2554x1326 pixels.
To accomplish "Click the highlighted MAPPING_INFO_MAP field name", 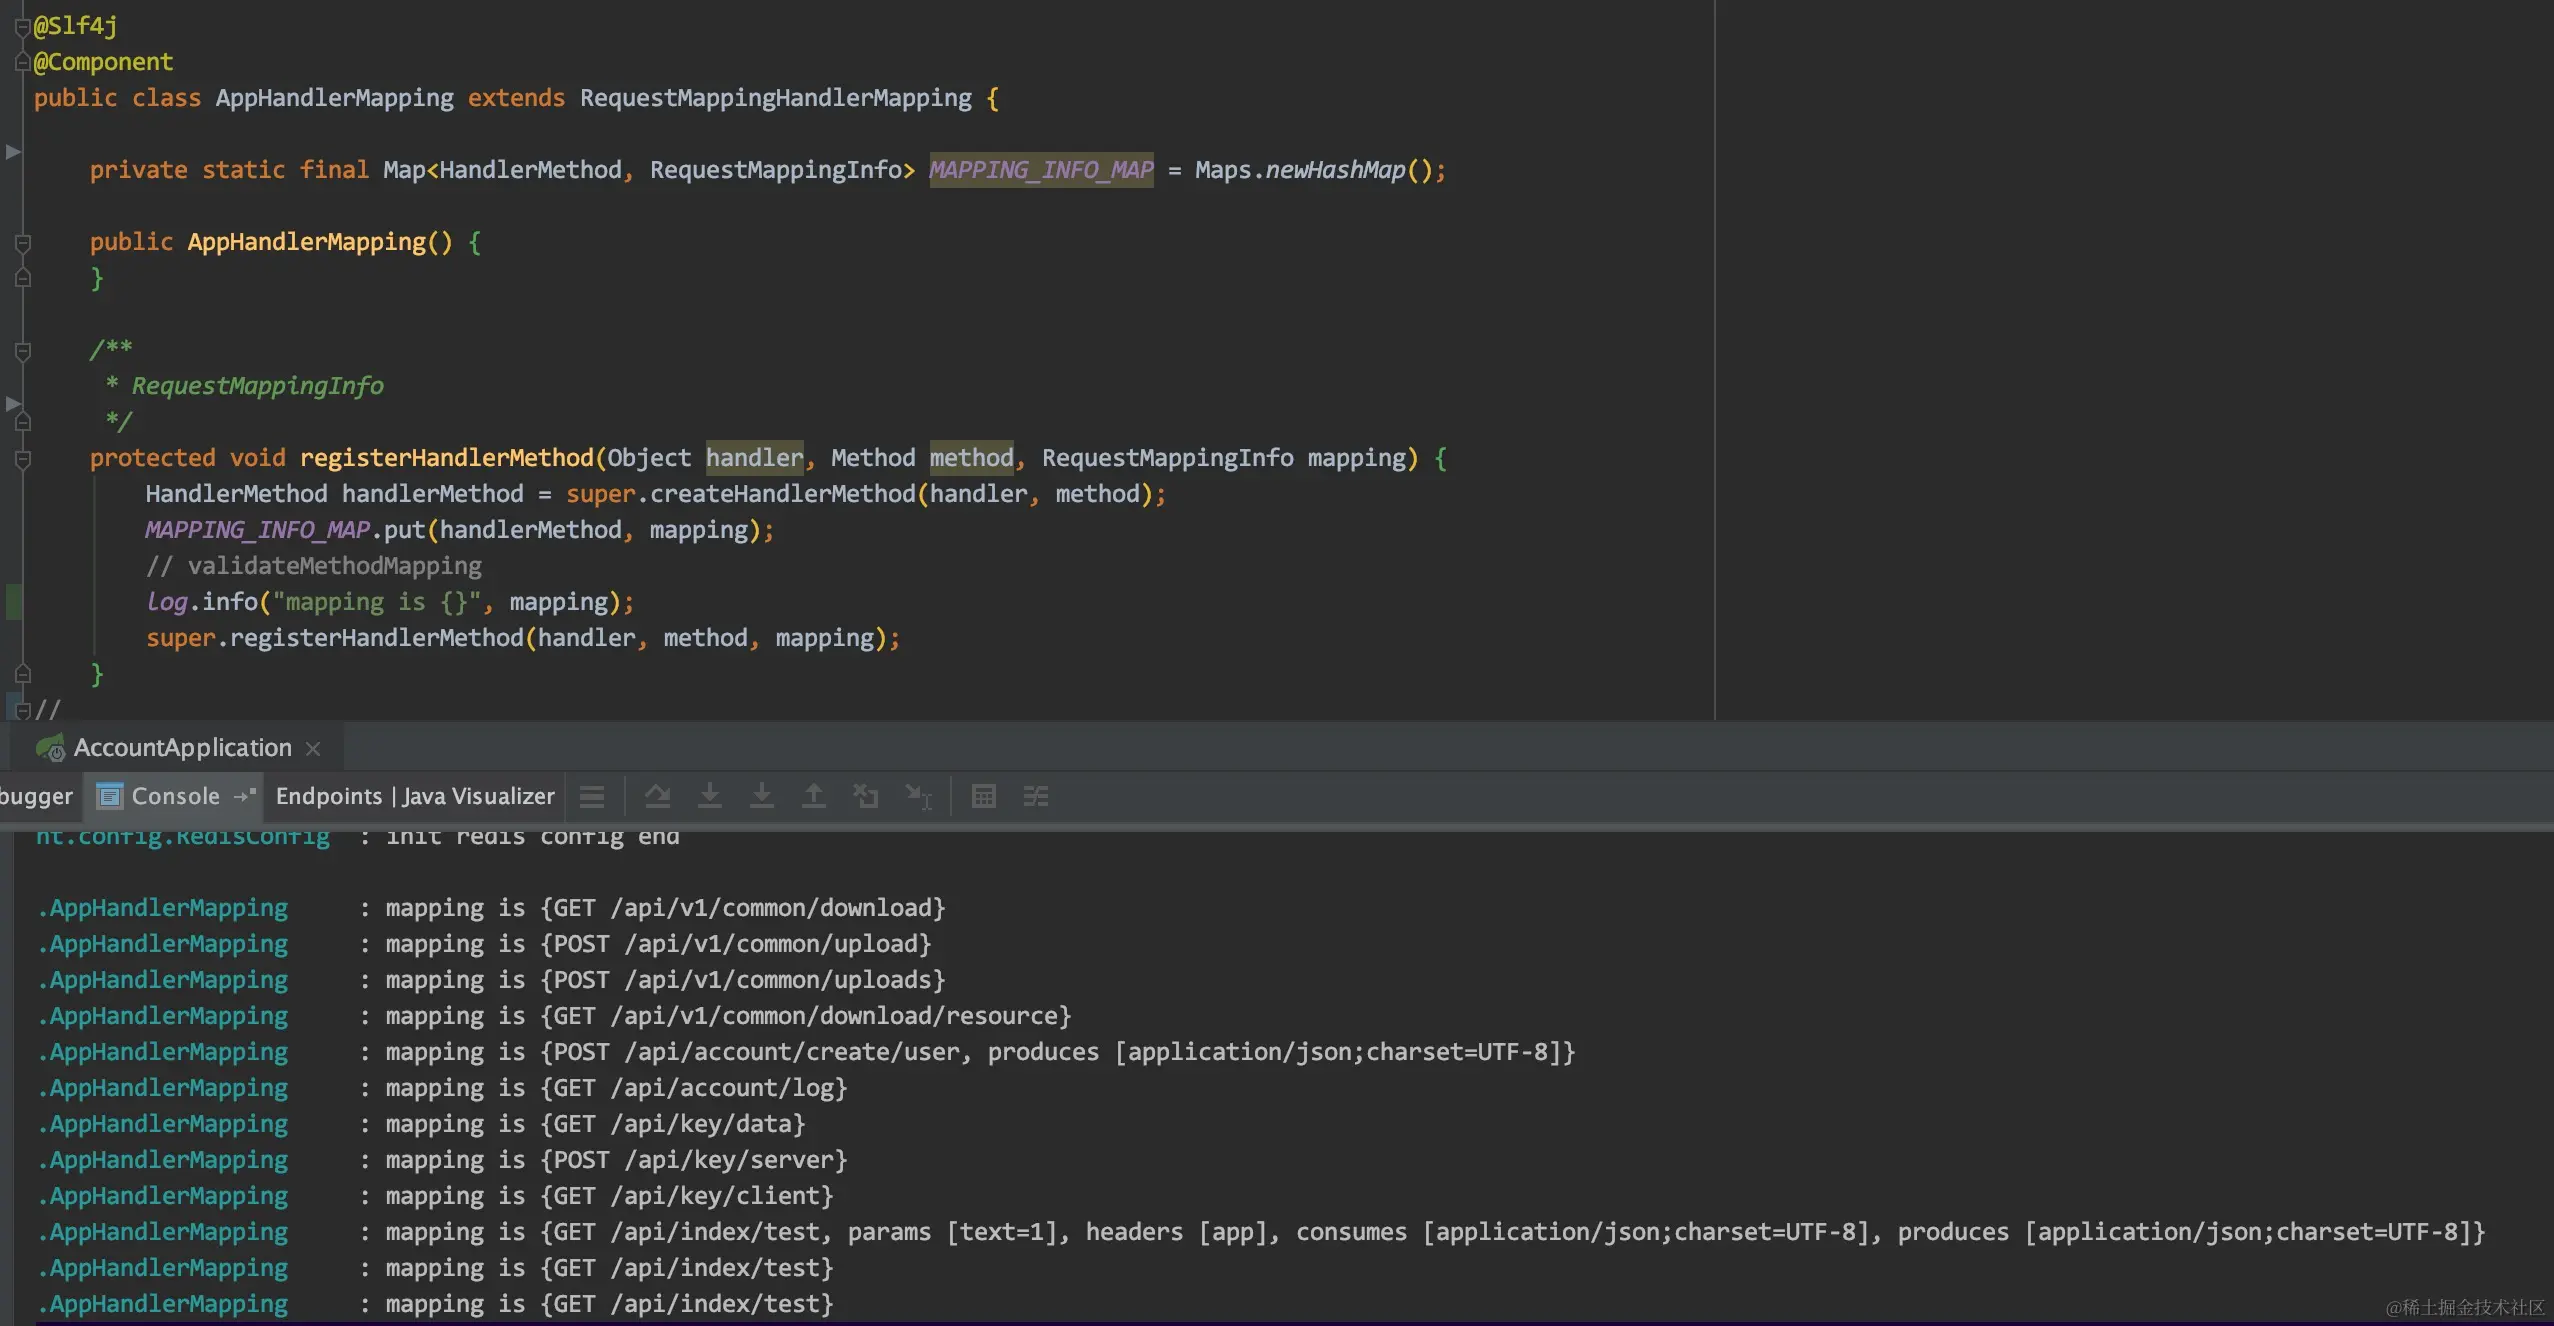I will [1040, 170].
